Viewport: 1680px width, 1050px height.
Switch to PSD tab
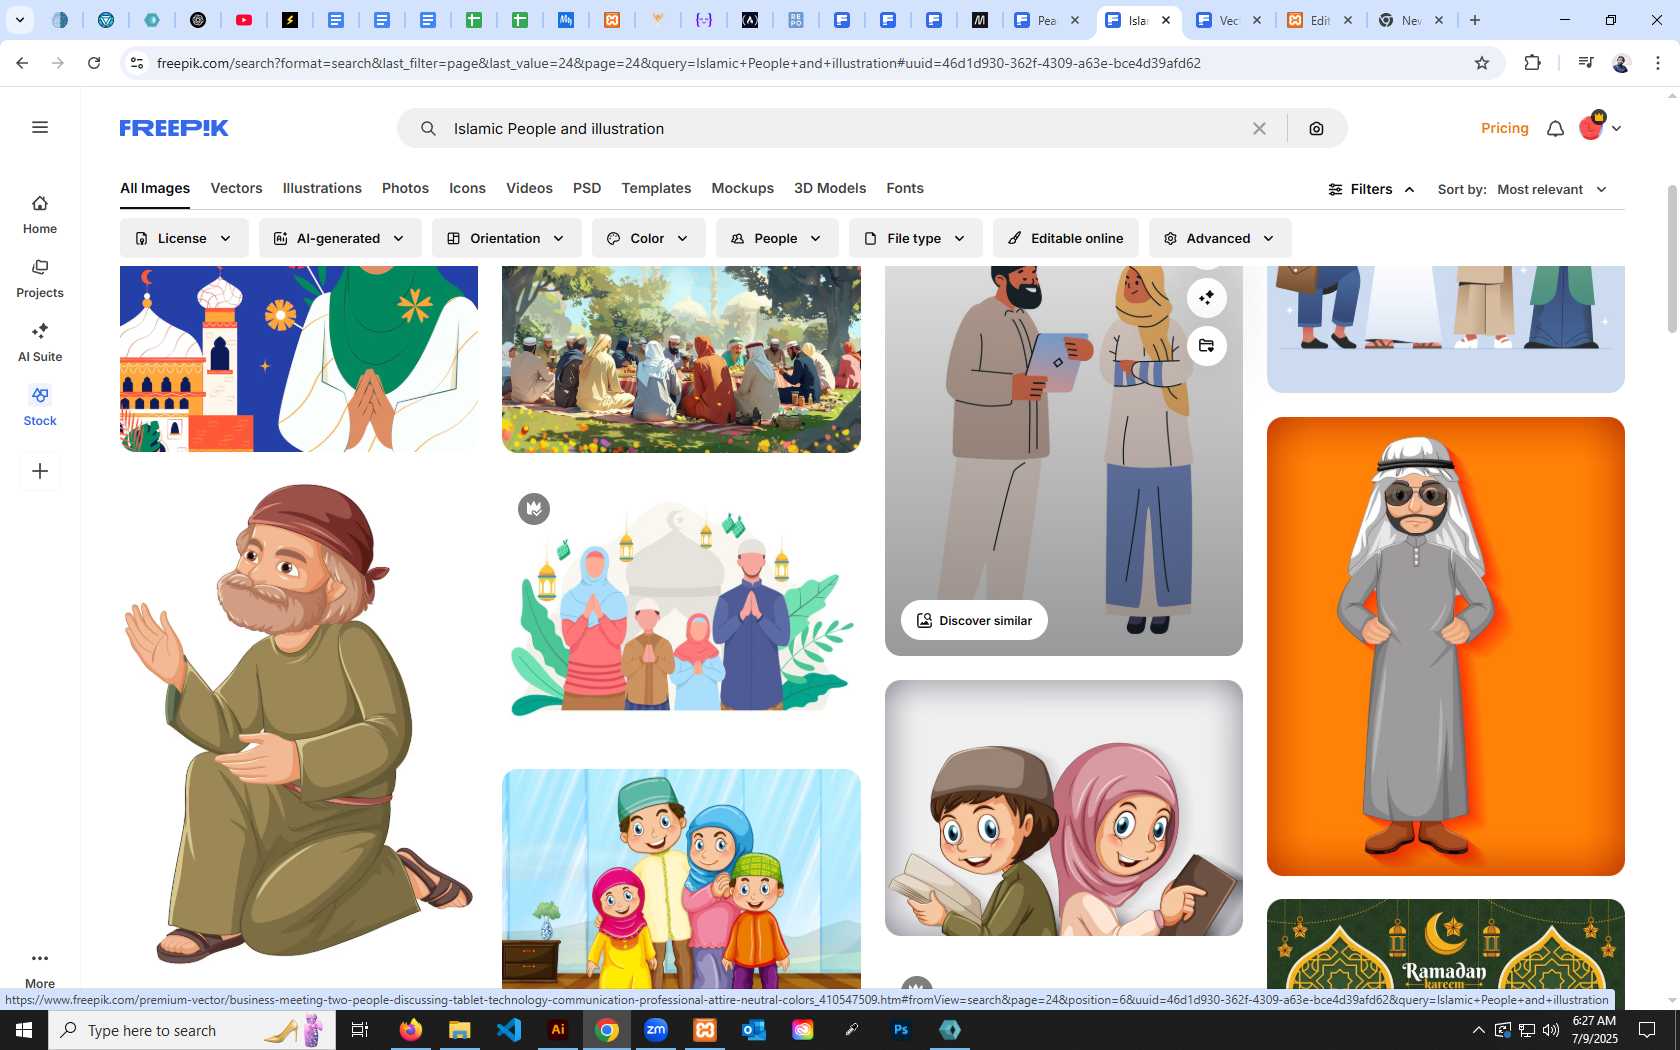587,188
